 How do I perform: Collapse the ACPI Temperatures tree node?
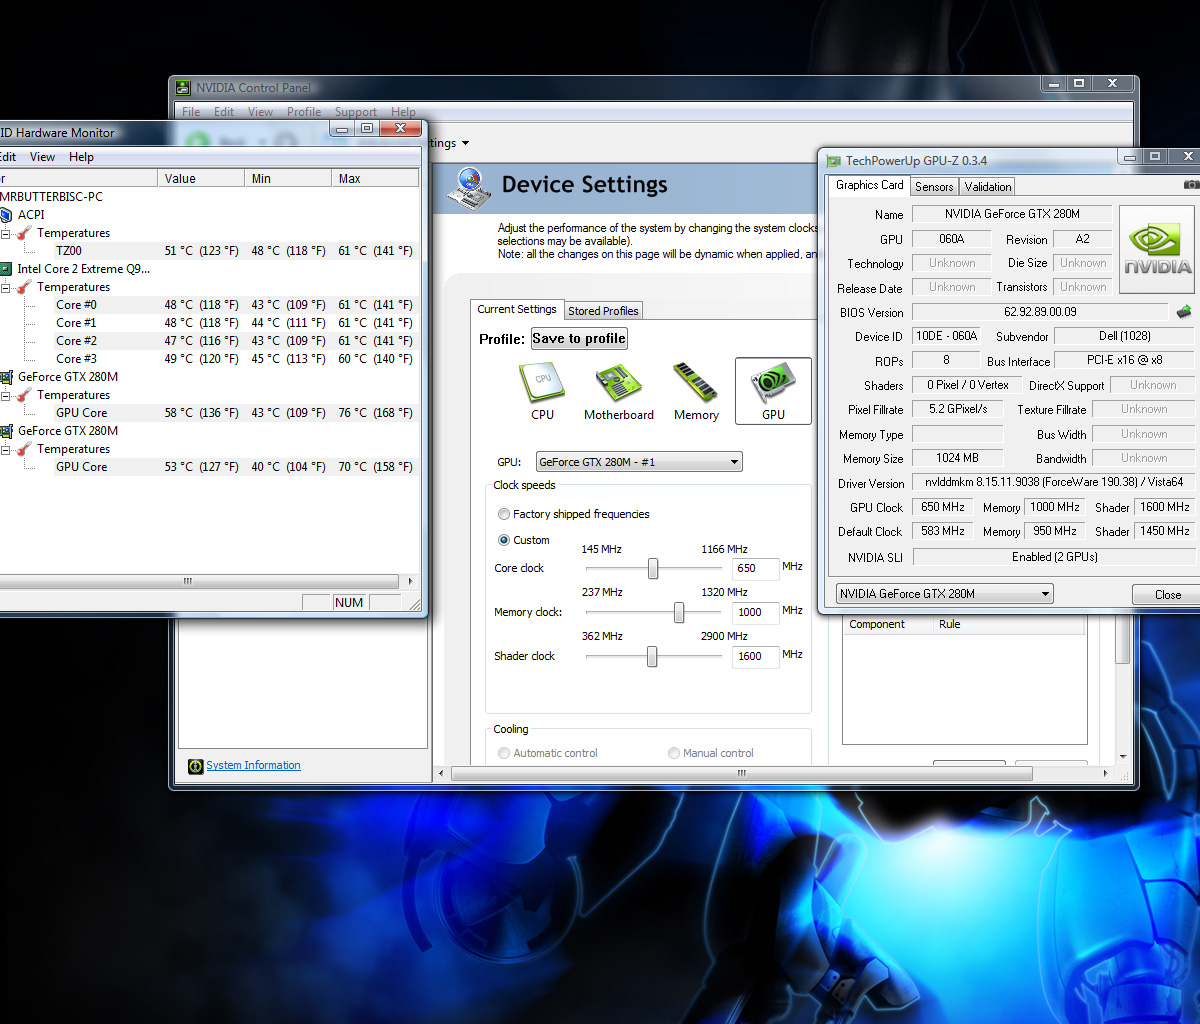click(x=5, y=233)
